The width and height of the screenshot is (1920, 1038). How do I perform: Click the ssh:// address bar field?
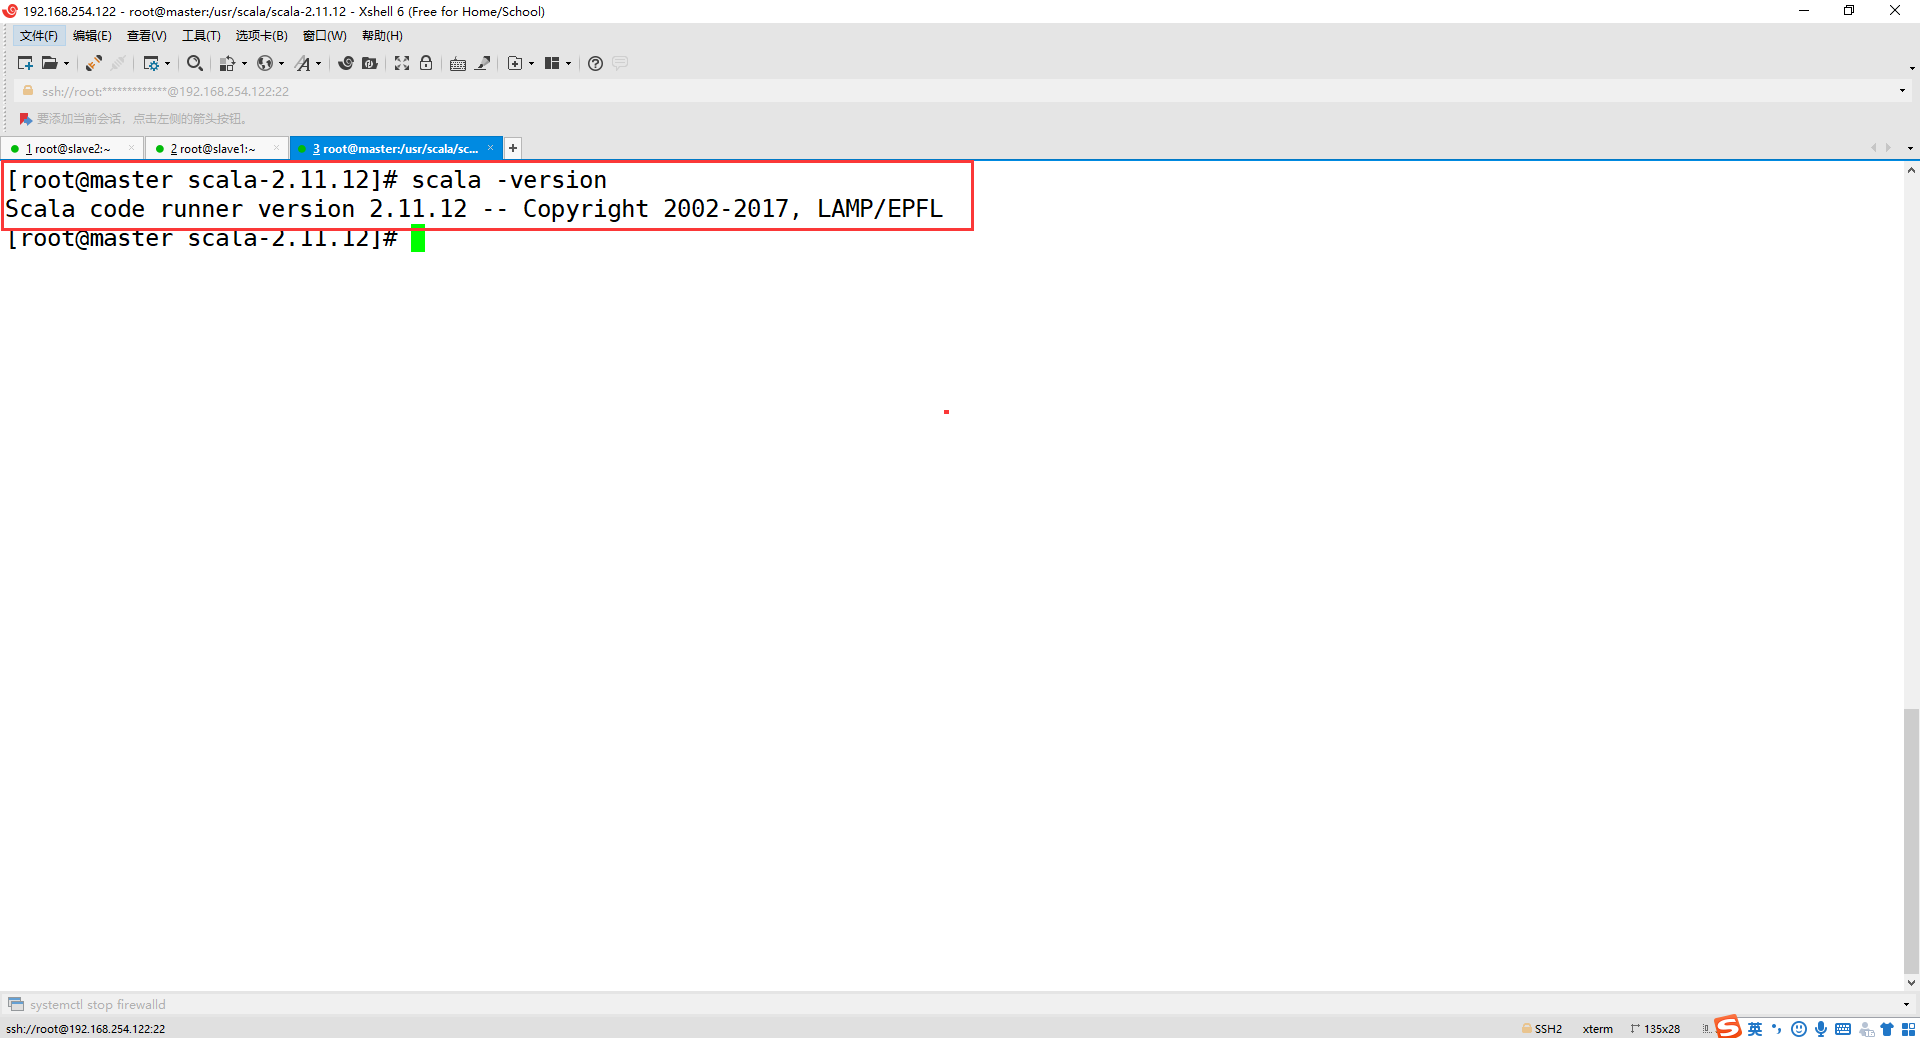click(x=300, y=90)
